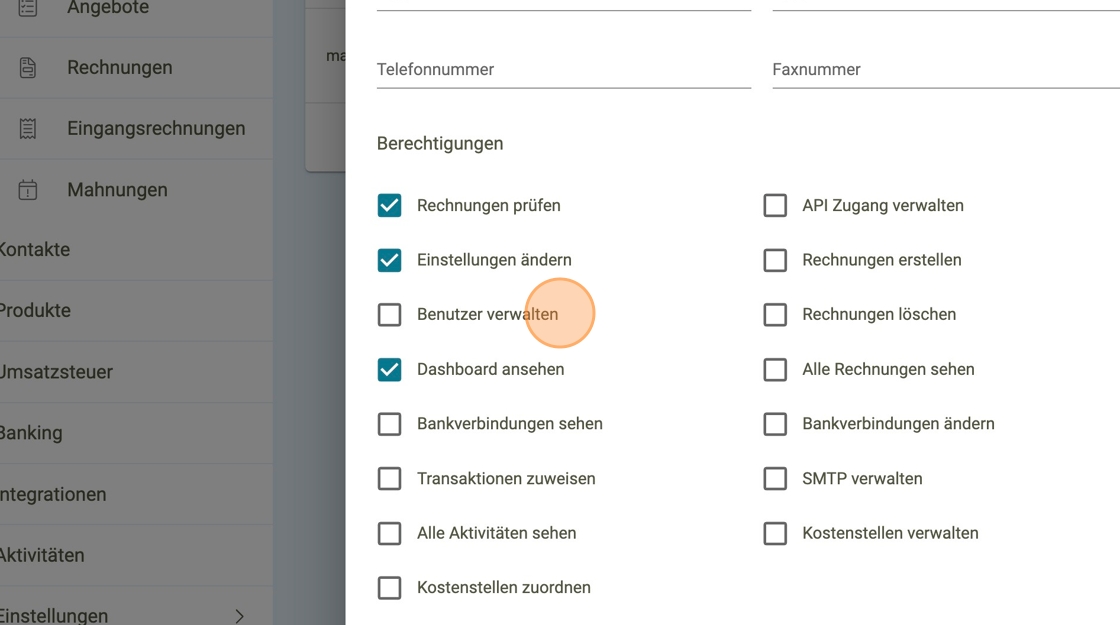Check Kostenstellen verwalten
Viewport: 1120px width, 625px height.
tap(775, 533)
